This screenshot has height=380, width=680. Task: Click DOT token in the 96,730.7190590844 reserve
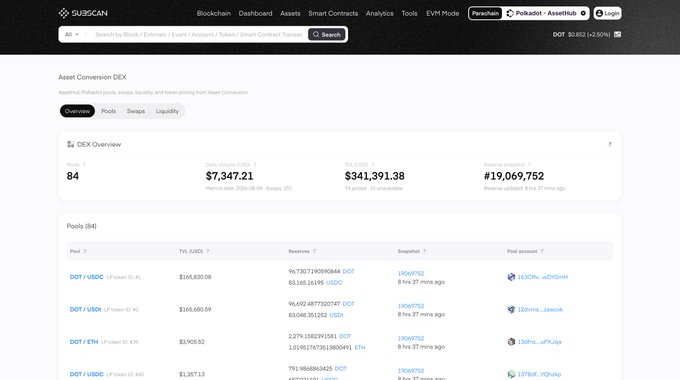[348, 271]
